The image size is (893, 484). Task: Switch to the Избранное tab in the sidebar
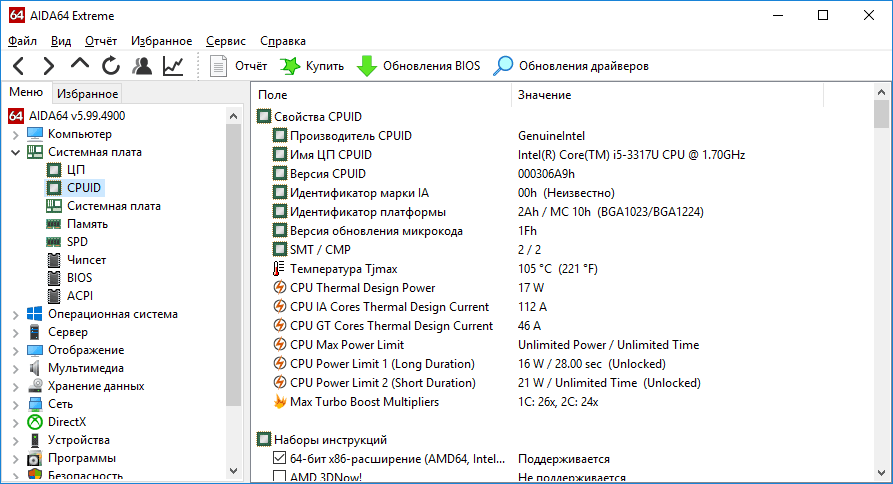(x=87, y=93)
